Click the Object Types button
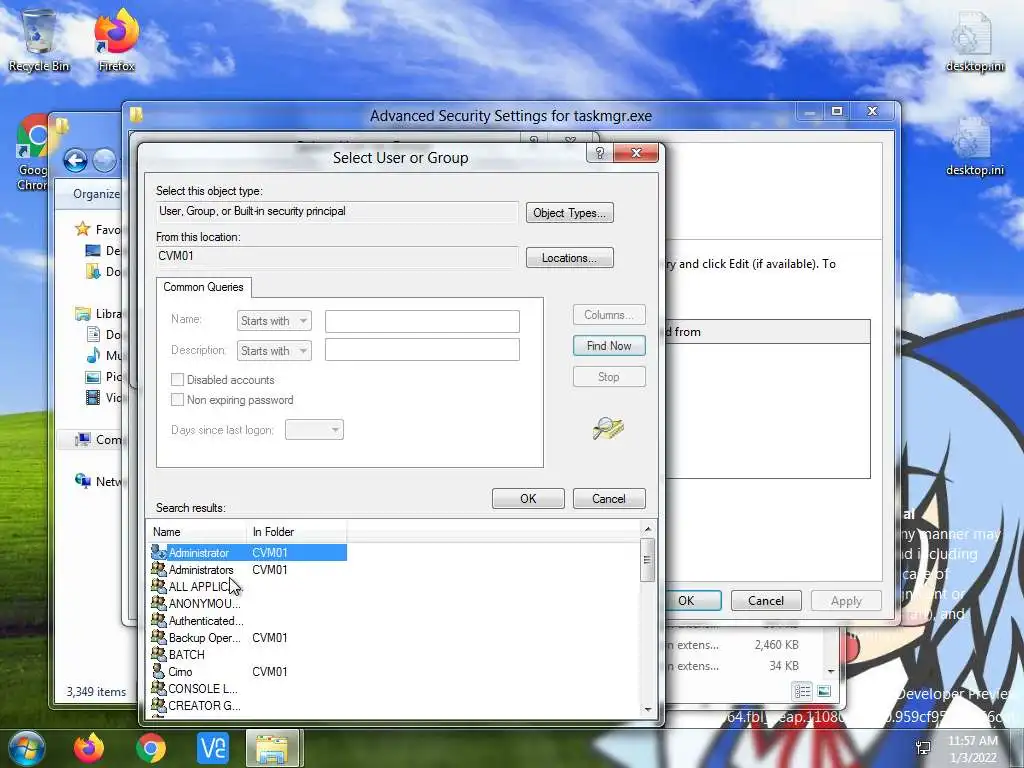The height and width of the screenshot is (768, 1024). 569,213
